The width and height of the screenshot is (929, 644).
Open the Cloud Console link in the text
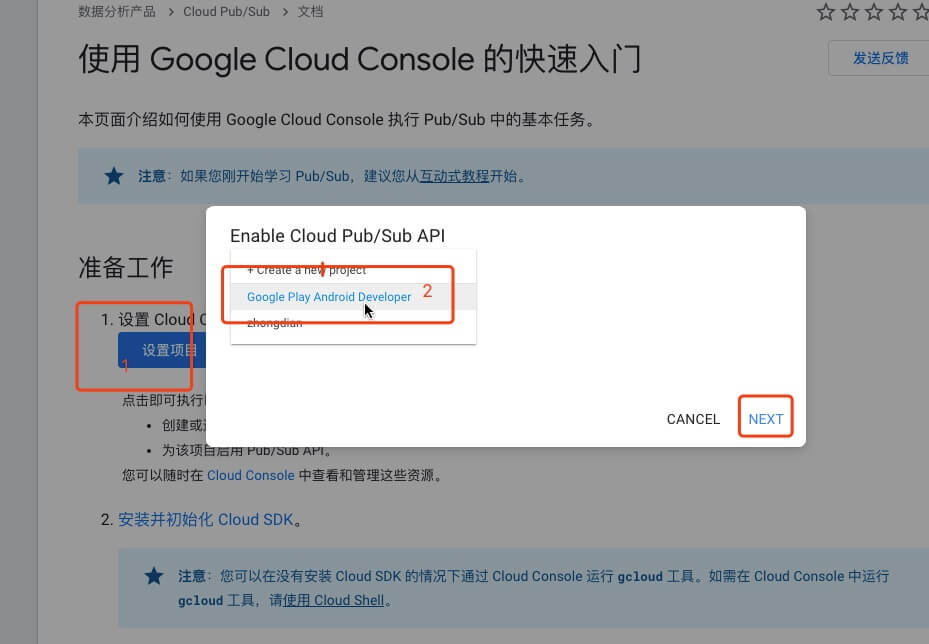pos(251,475)
